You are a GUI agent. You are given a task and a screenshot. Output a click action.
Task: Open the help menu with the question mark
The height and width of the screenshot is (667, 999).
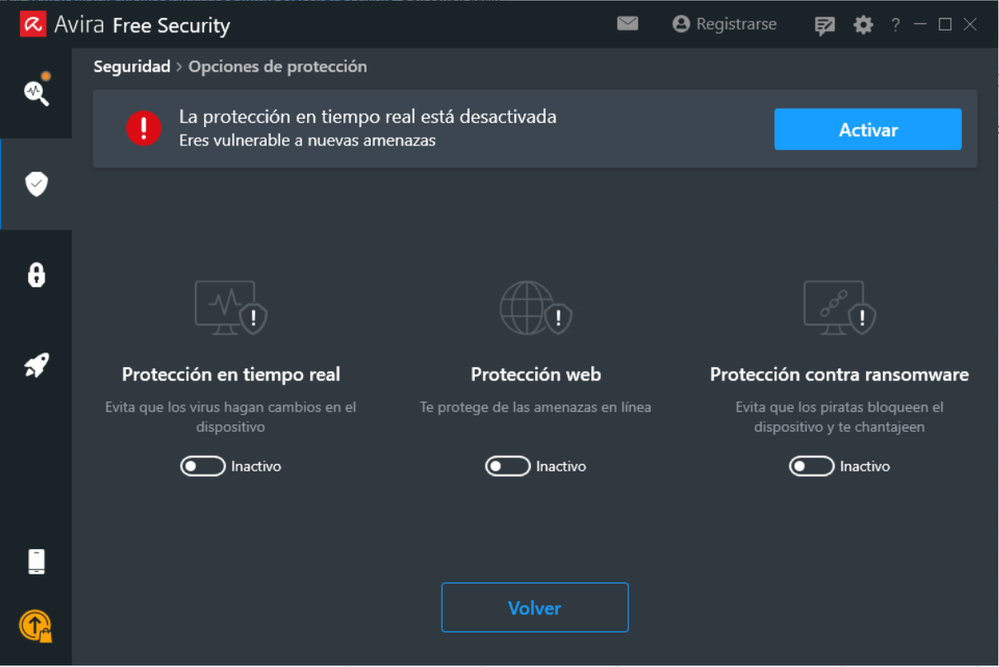[x=895, y=24]
